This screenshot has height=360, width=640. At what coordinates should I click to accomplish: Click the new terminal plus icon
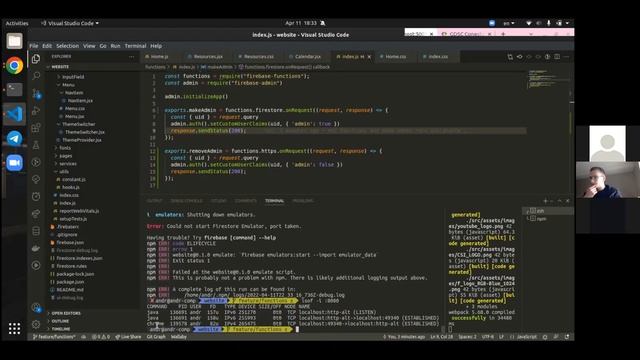point(545,201)
